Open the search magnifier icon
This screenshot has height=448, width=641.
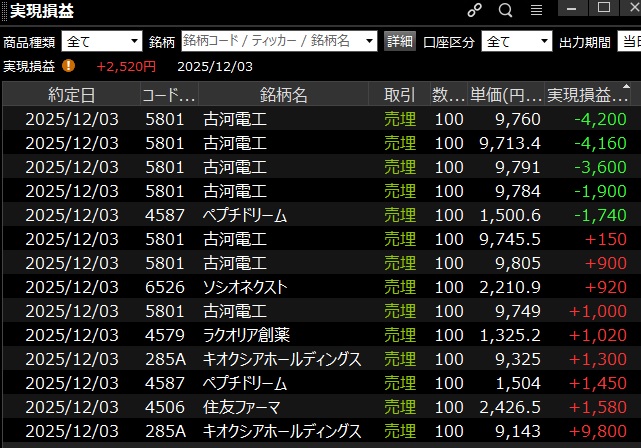505,11
